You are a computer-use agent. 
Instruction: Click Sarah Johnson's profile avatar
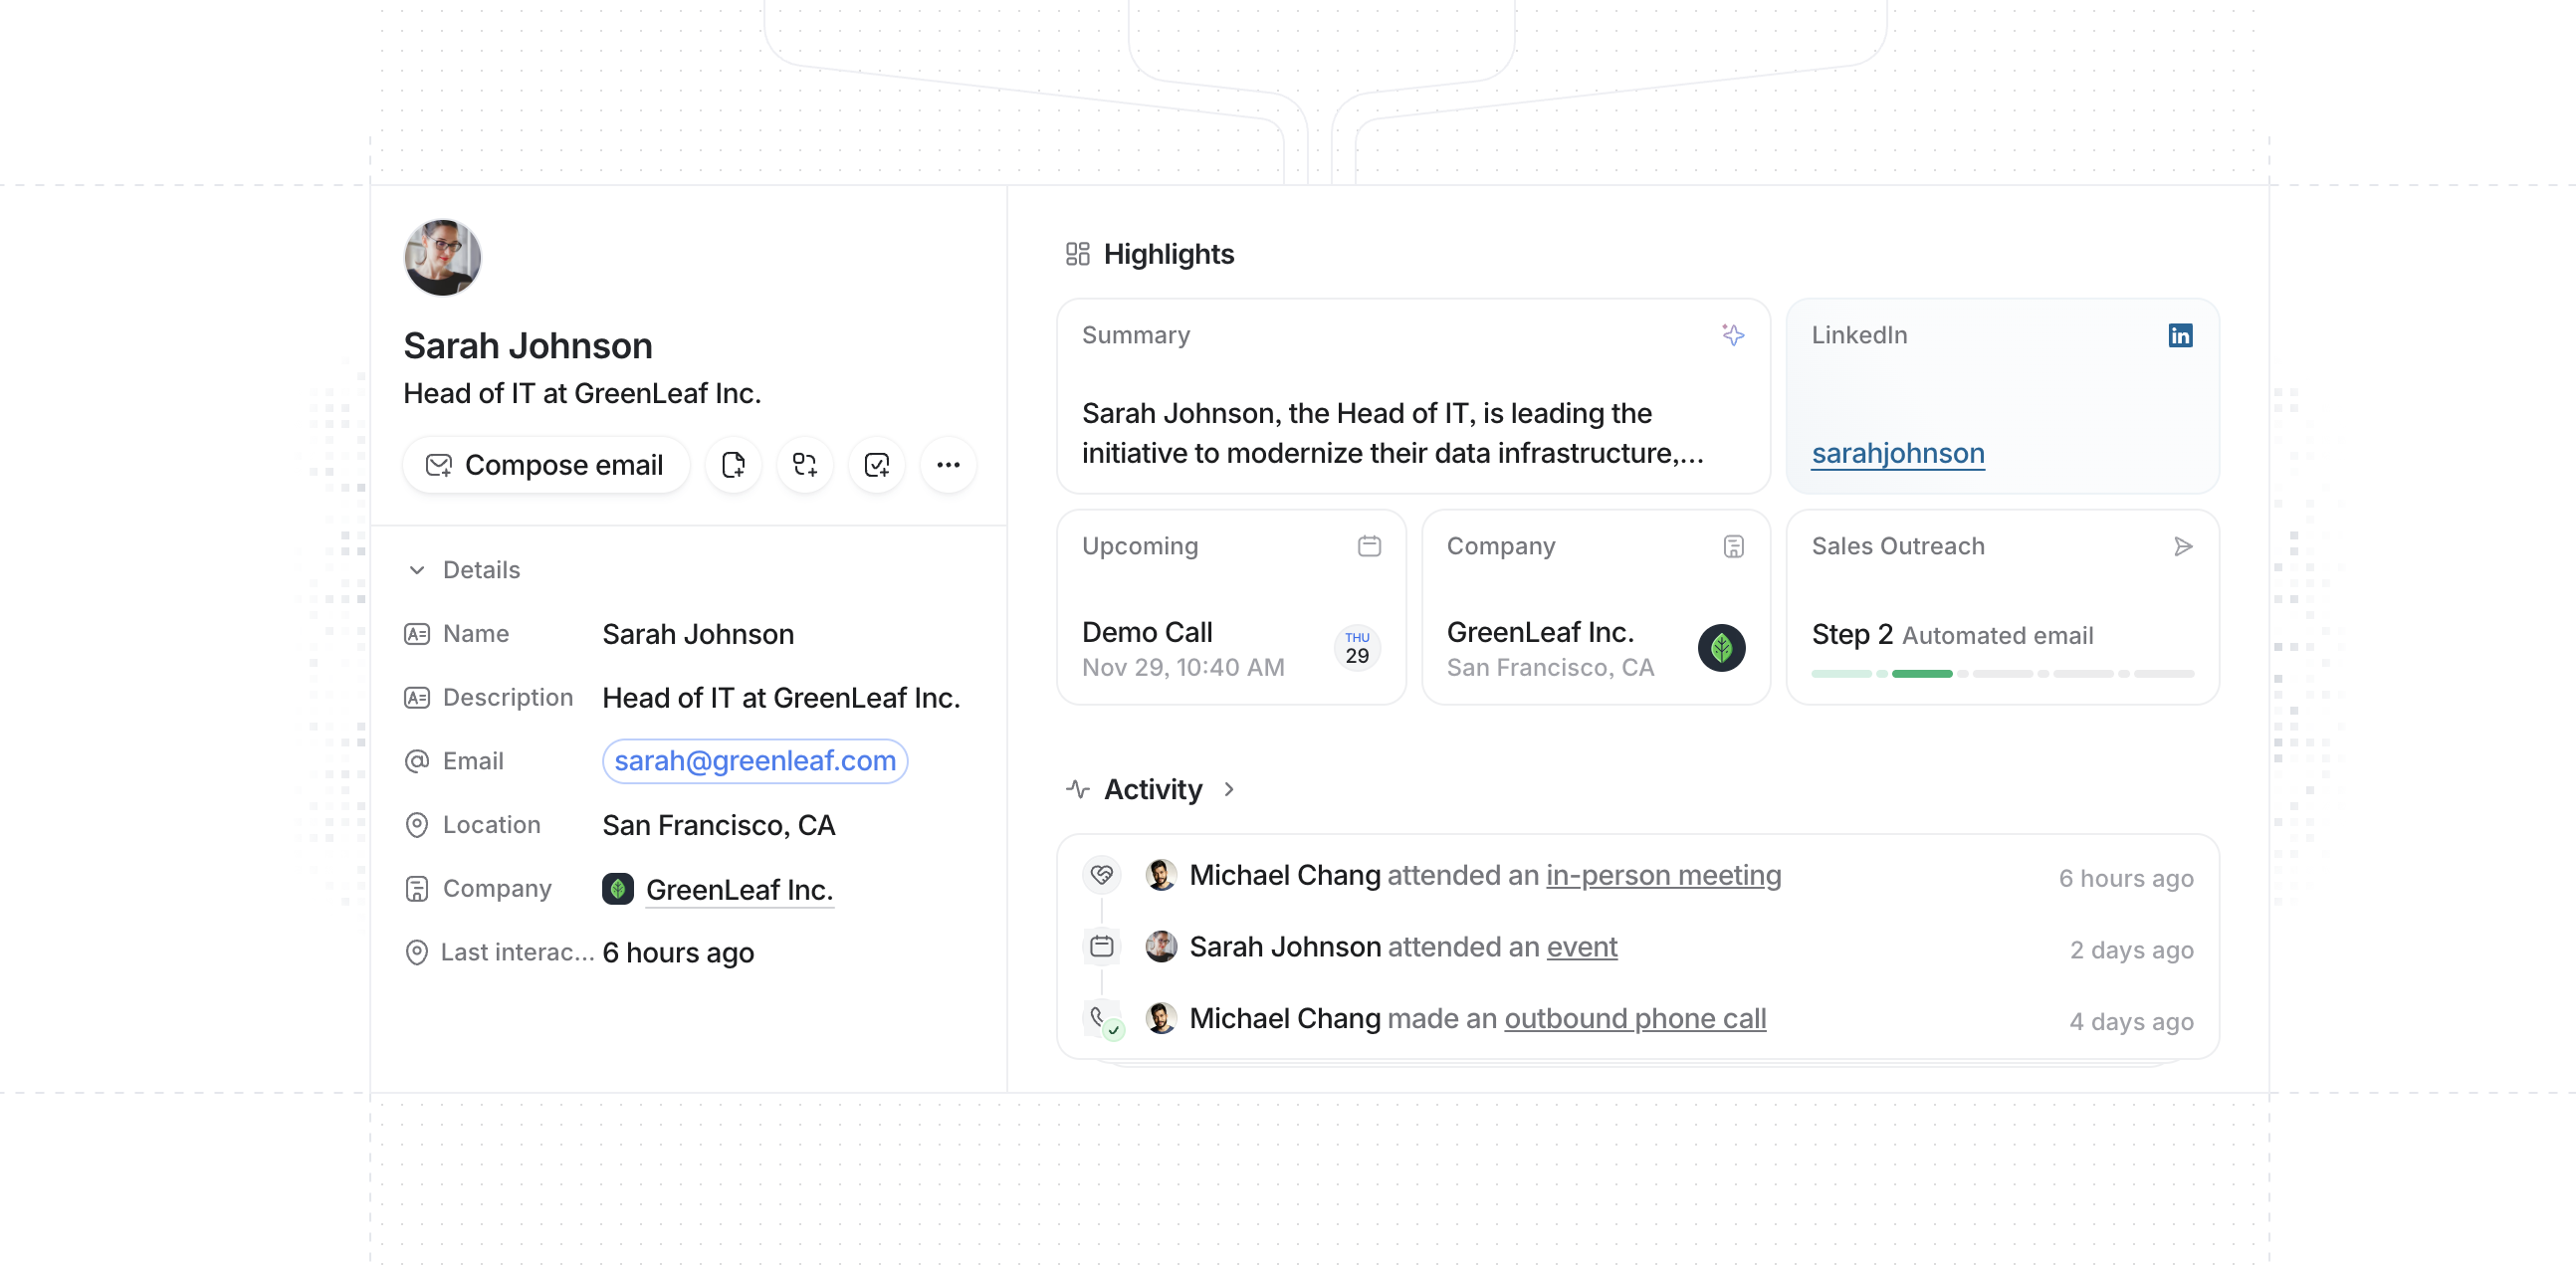coord(442,258)
